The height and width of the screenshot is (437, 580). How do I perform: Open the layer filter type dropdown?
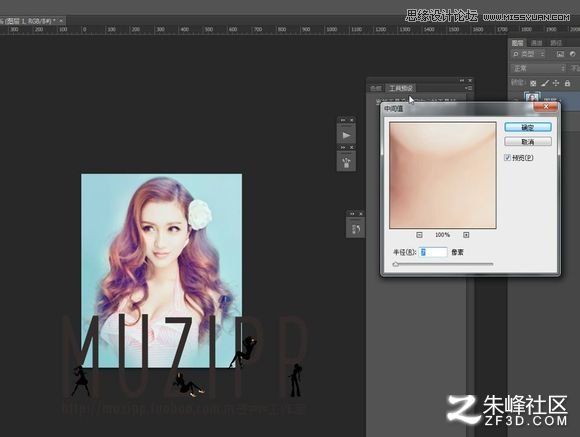tap(529, 54)
